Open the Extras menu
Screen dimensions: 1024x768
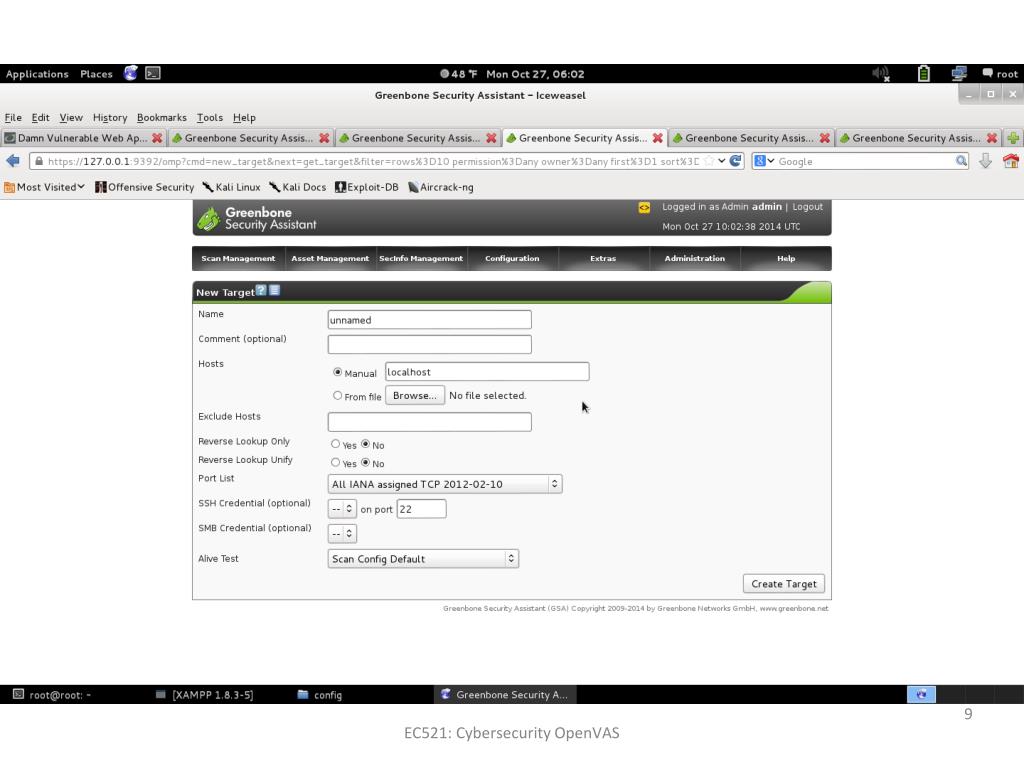(x=603, y=258)
